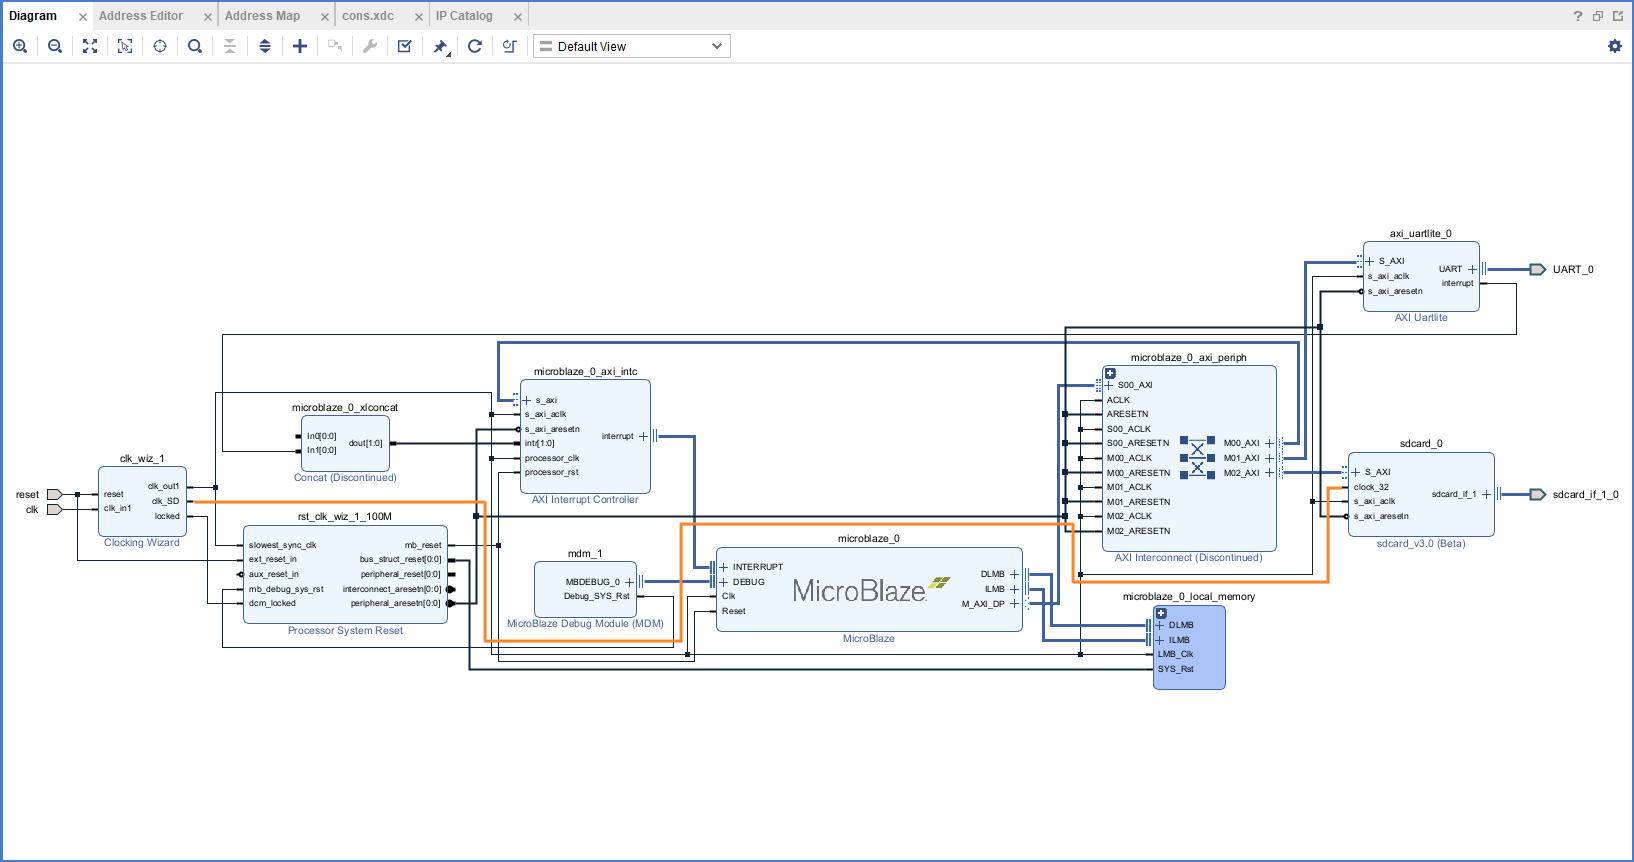The image size is (1634, 862).
Task: Fit the diagram with Zoom Fit icon
Action: 90,46
